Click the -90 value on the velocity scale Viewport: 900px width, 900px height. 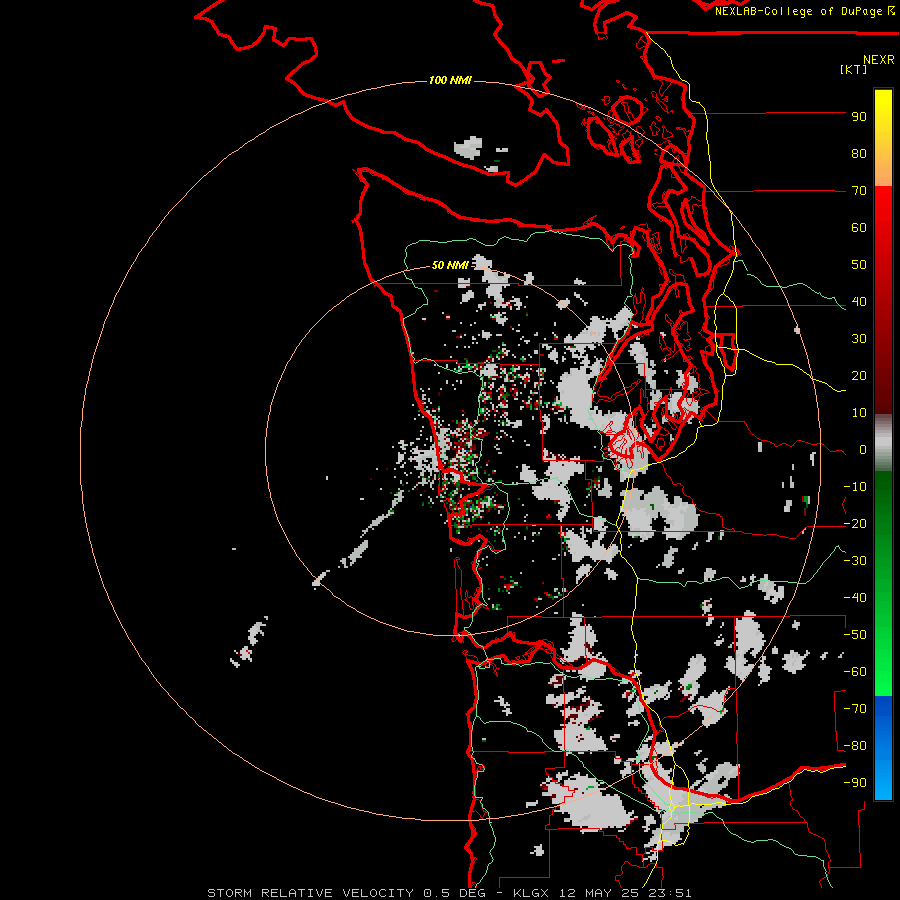[x=855, y=783]
